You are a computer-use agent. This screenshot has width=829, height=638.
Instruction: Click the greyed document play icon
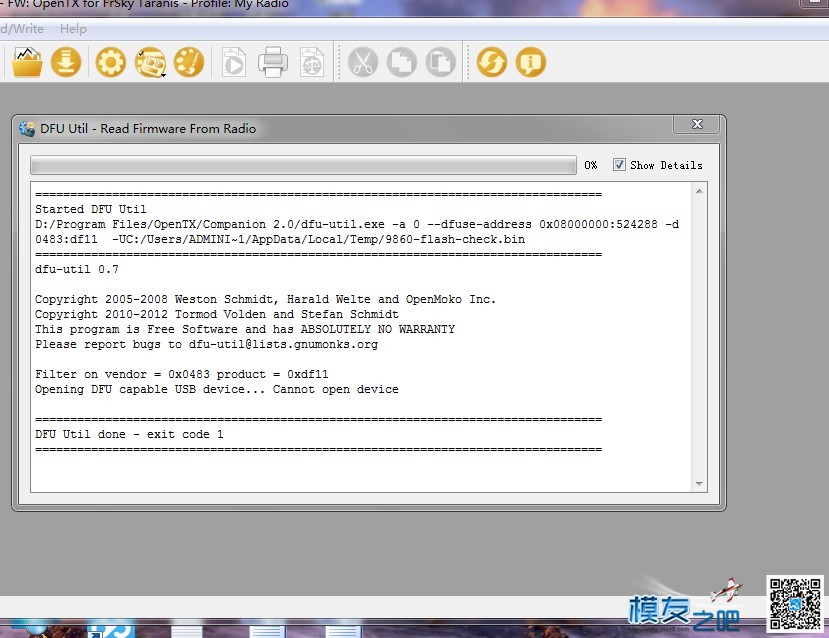pos(234,62)
